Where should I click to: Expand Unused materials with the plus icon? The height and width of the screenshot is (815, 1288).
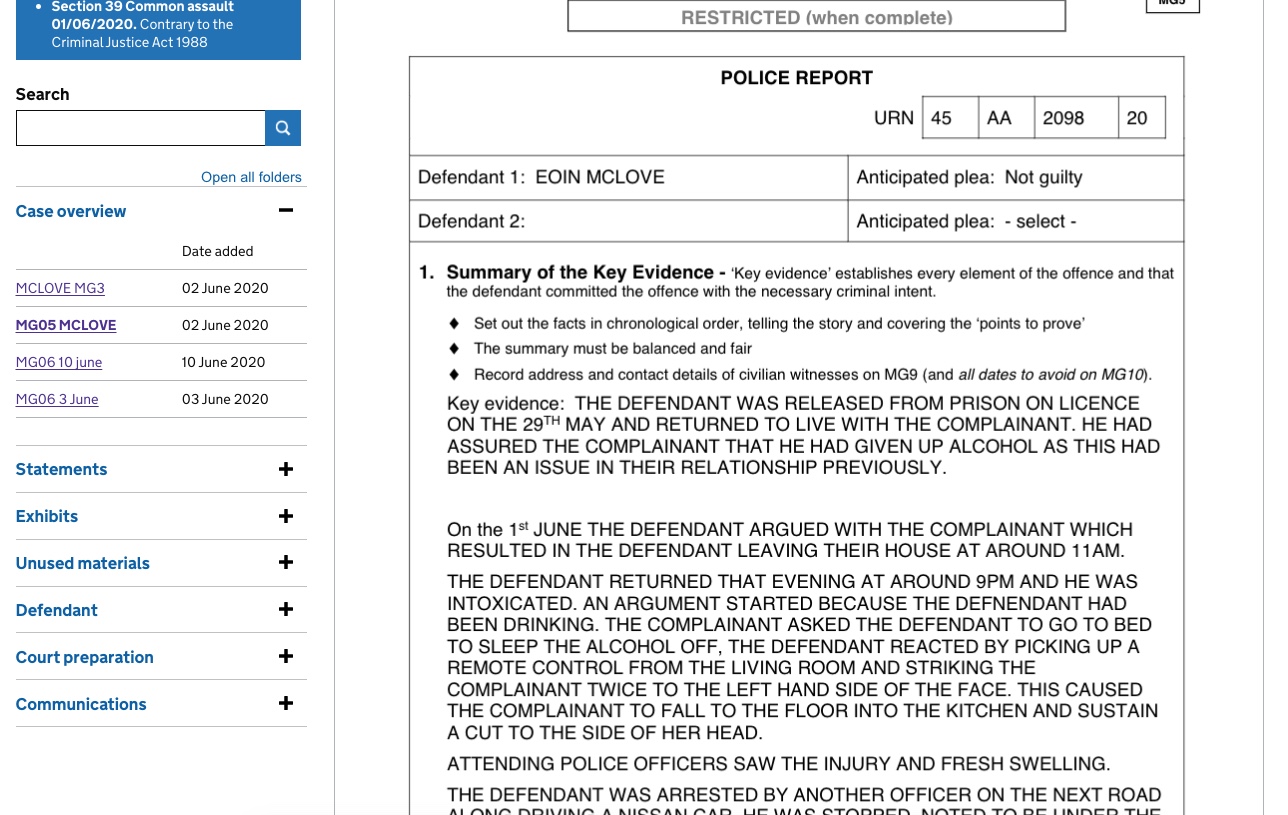click(286, 563)
